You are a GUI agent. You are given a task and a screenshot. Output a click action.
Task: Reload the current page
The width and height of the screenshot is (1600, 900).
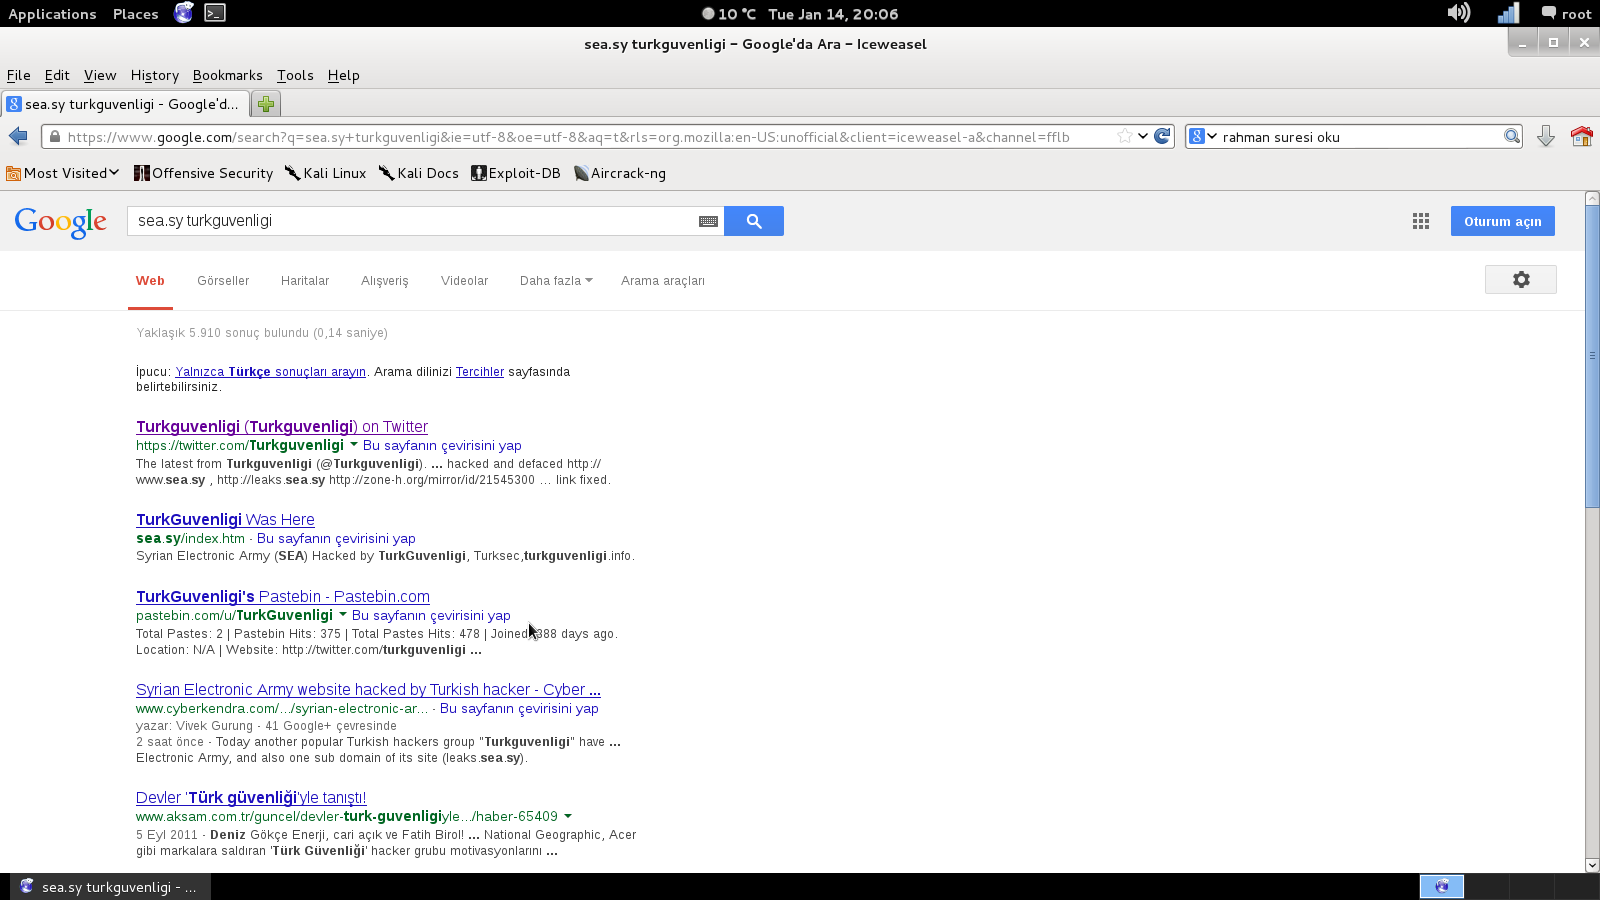click(1162, 136)
